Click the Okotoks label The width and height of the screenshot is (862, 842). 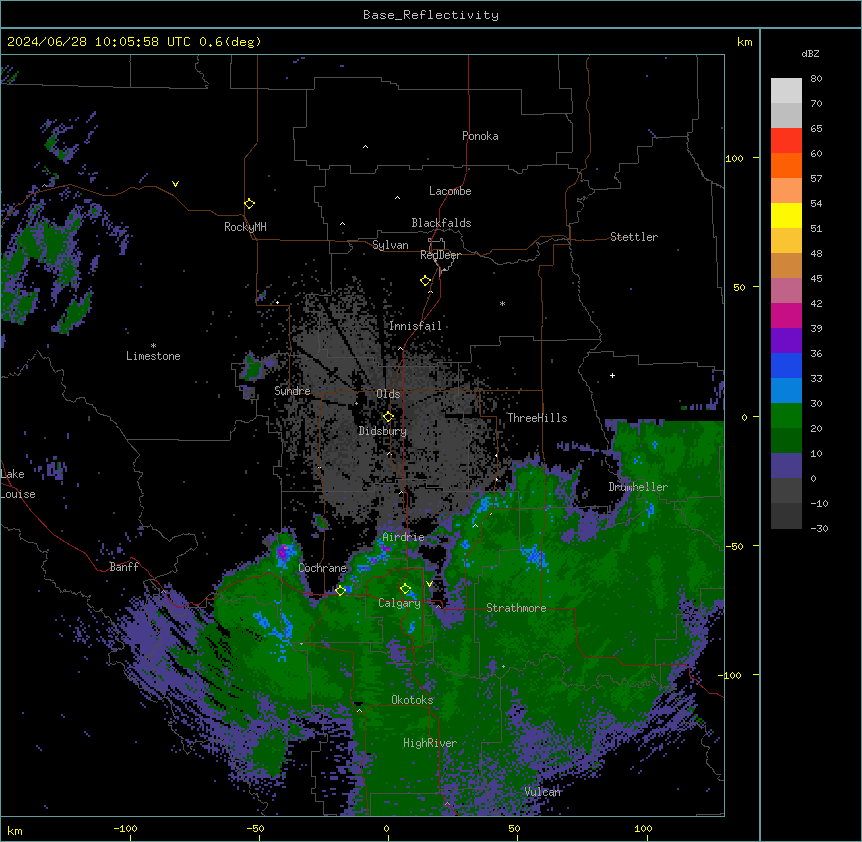click(x=412, y=700)
